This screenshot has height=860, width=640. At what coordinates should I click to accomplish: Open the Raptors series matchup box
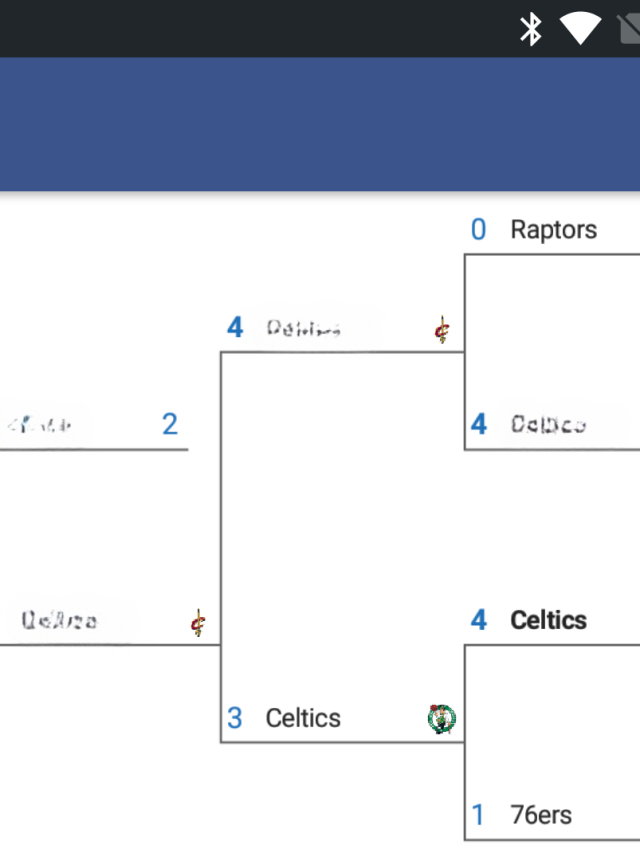pyautogui.click(x=552, y=352)
